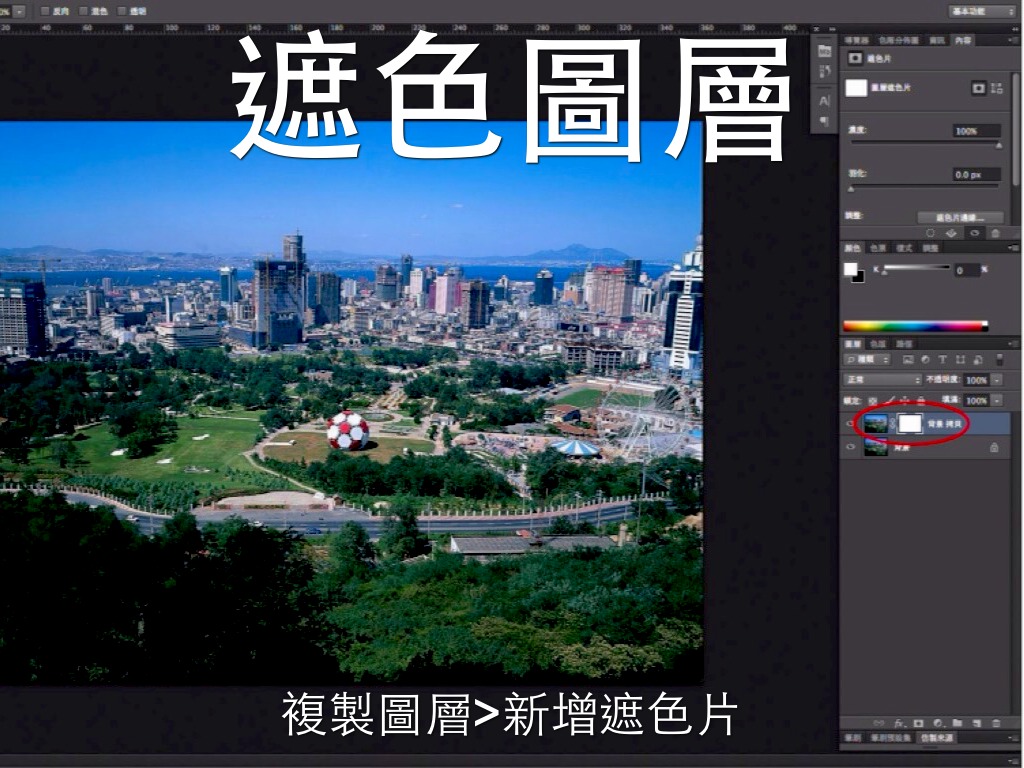The image size is (1024, 768).
Task: Click the pixel layer filter icon
Action: (x=907, y=360)
